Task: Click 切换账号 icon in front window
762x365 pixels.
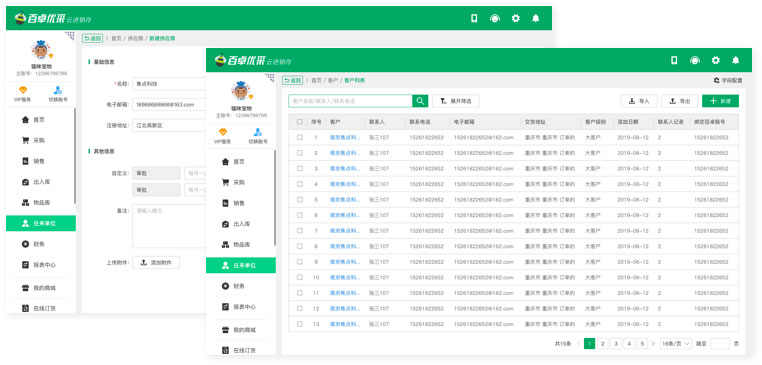Action: point(258,132)
